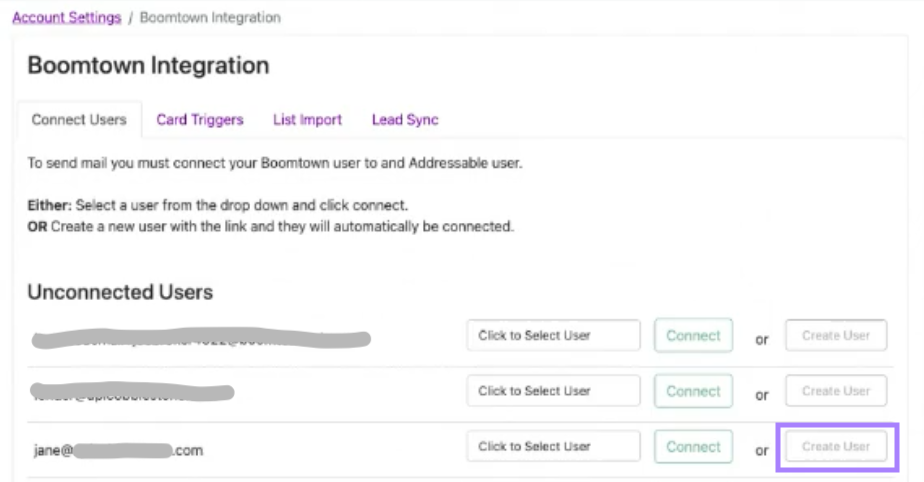Select the Lead Sync tab
This screenshot has height=482, width=924.
405,120
